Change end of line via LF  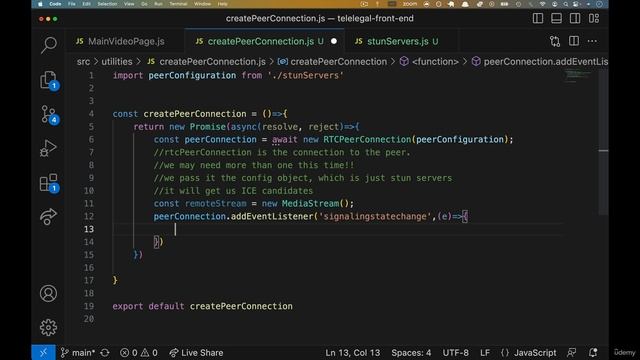485,353
